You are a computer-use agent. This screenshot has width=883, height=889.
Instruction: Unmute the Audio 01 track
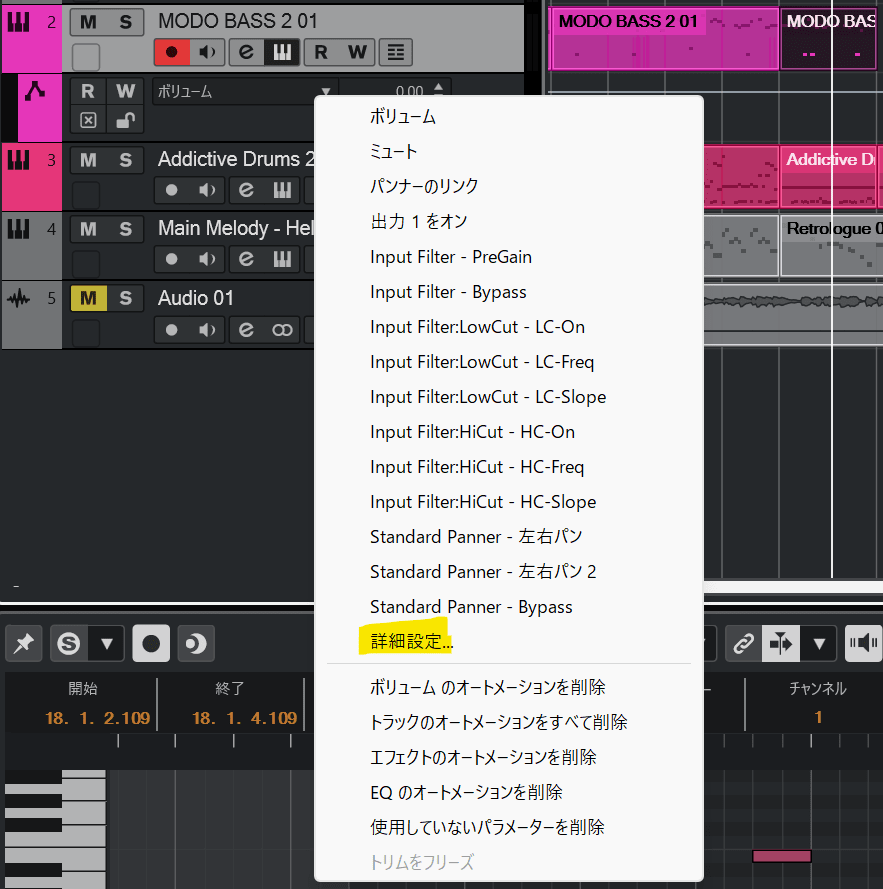[x=88, y=298]
